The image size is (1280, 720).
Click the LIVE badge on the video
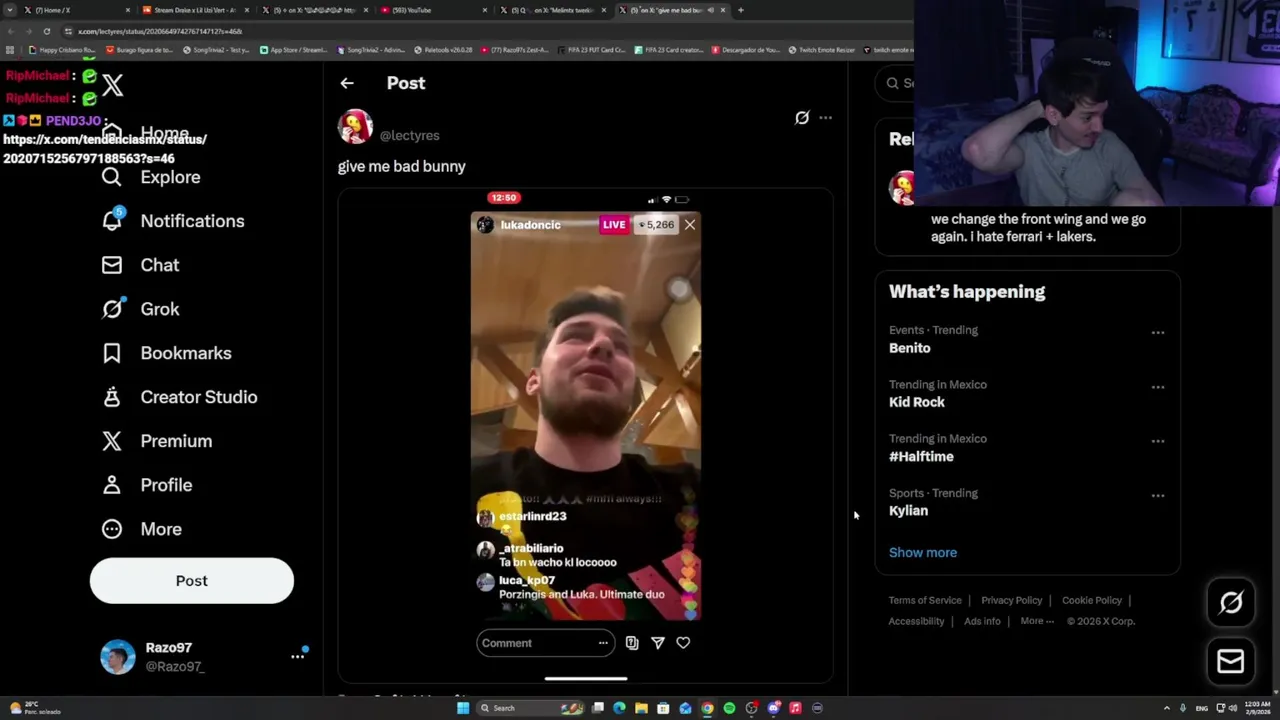click(614, 225)
